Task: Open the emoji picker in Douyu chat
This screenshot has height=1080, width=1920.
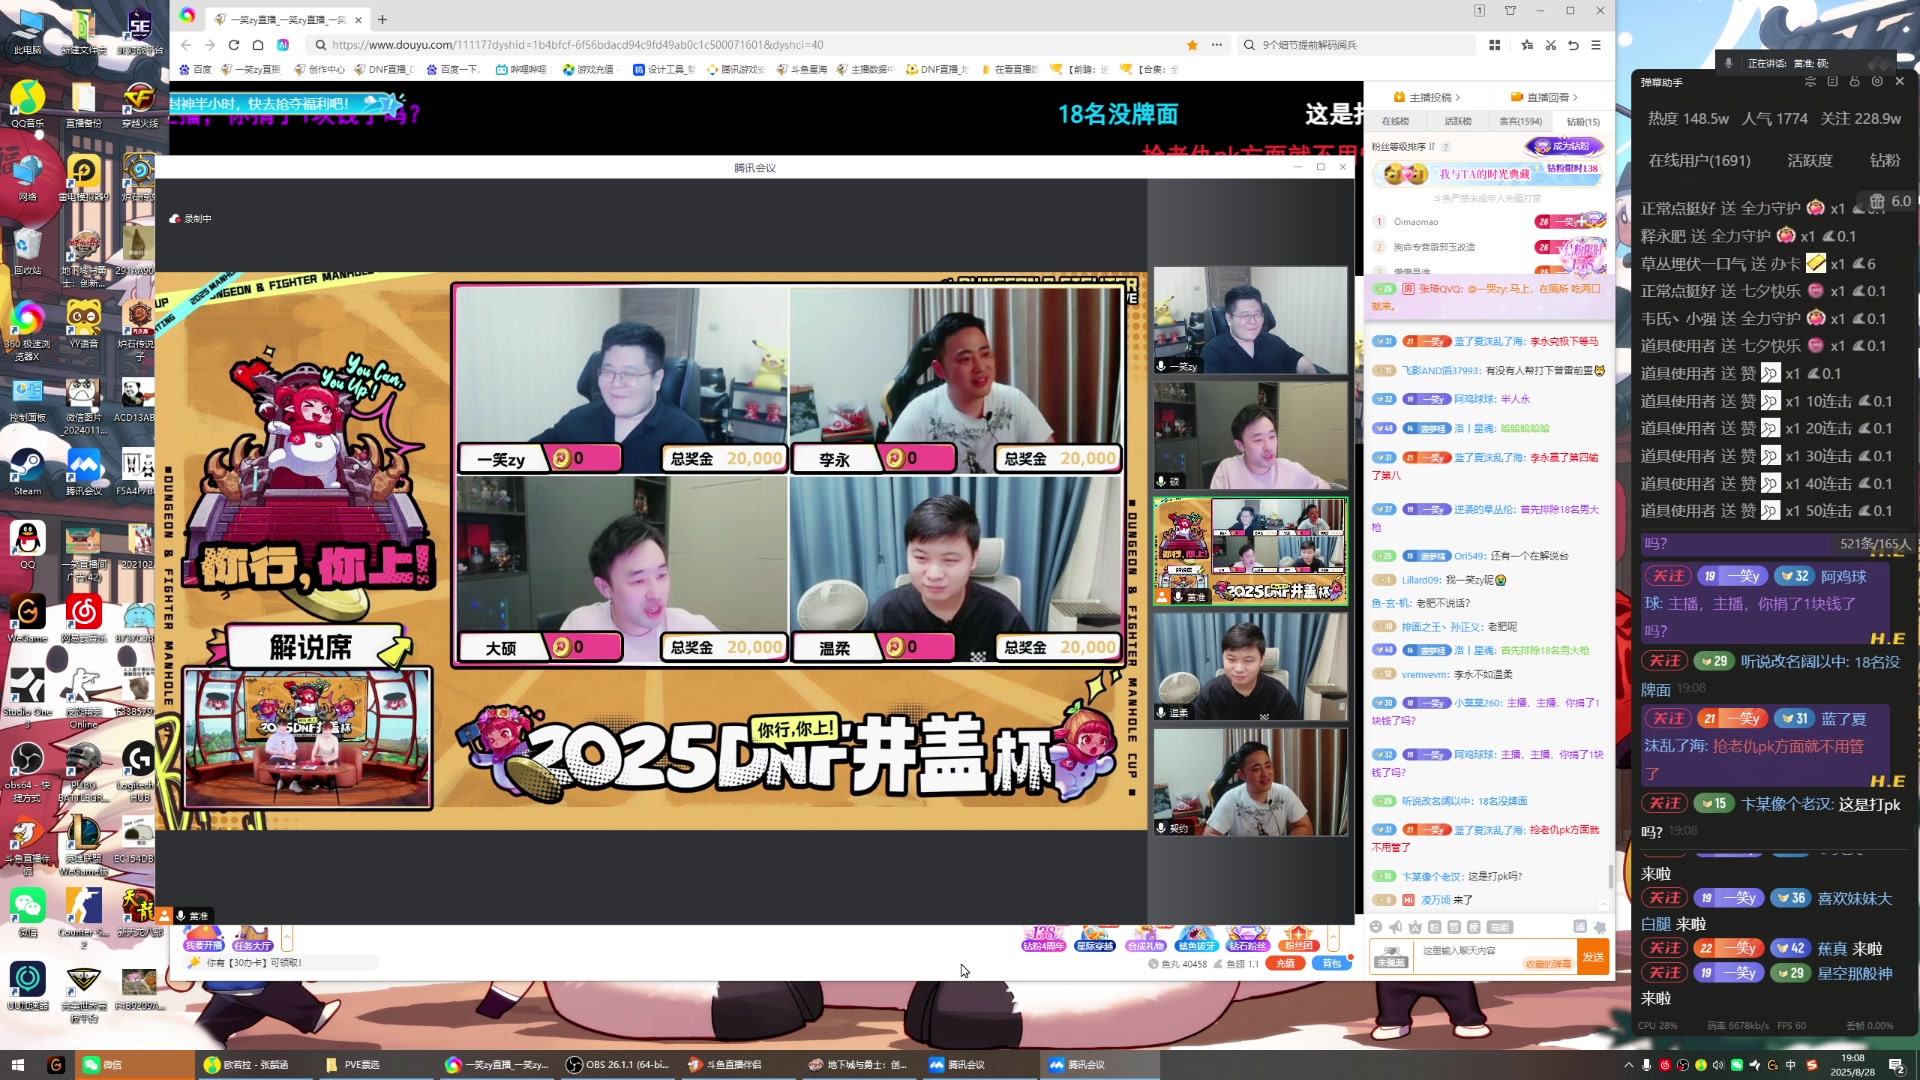Action: [1376, 927]
